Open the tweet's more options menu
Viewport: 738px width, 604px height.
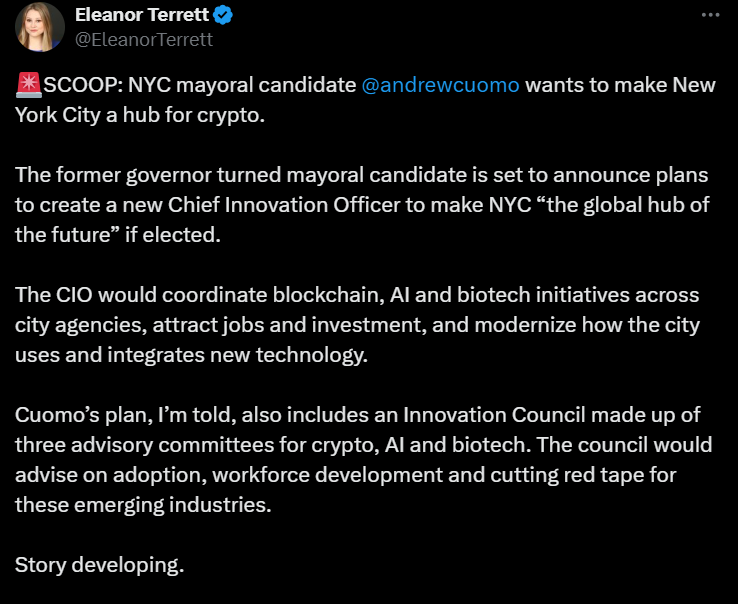710,16
